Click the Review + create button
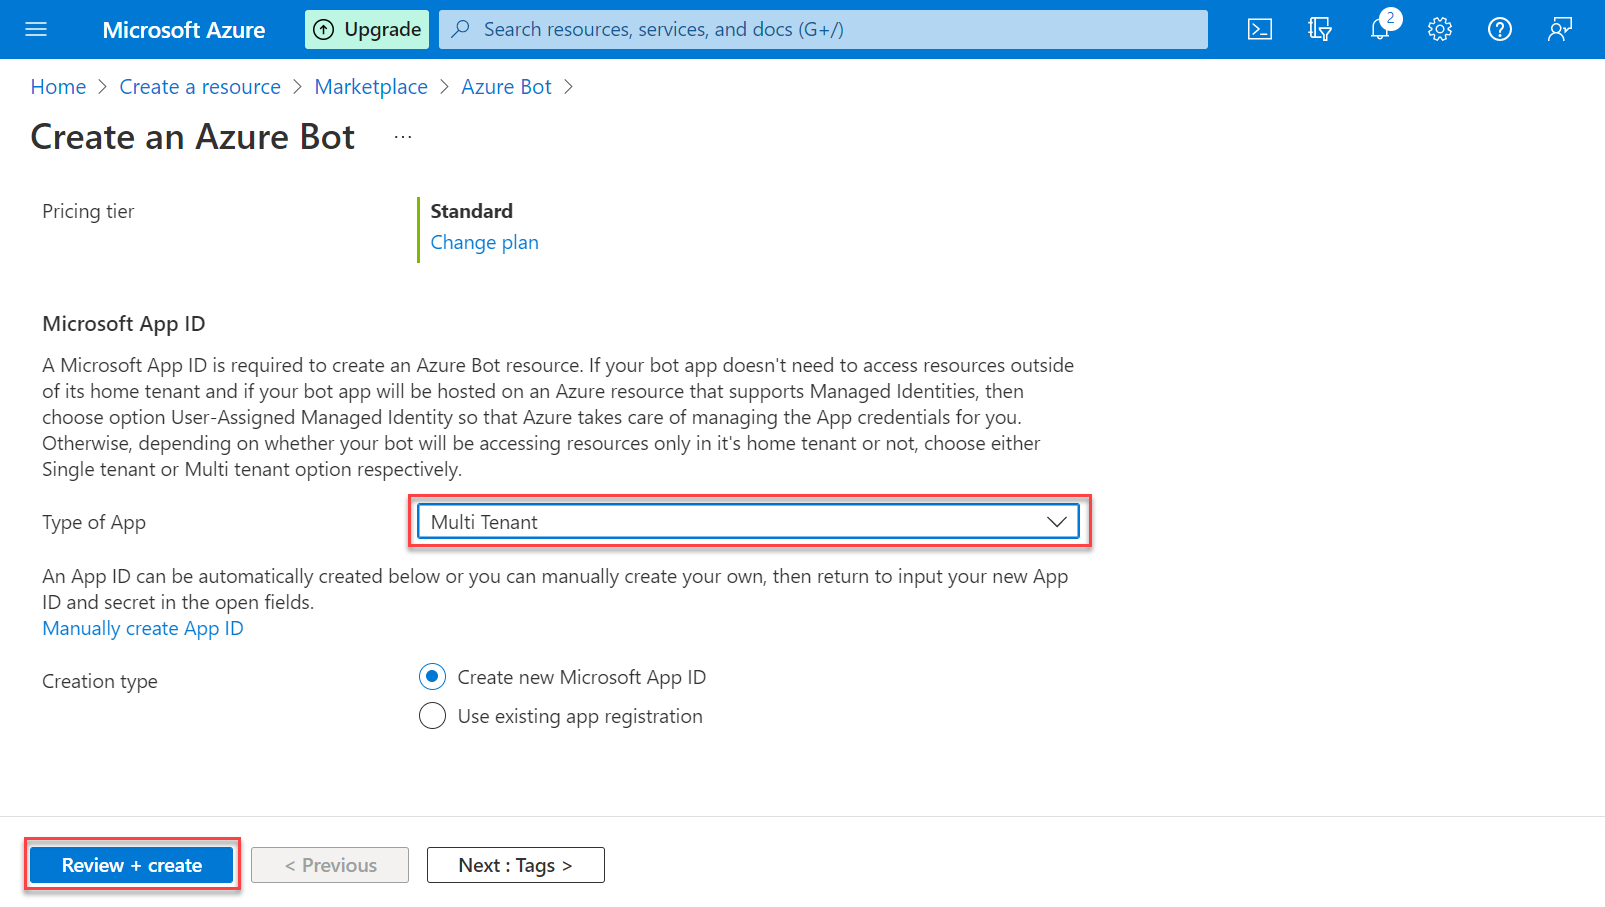1605x907 pixels. tap(132, 865)
